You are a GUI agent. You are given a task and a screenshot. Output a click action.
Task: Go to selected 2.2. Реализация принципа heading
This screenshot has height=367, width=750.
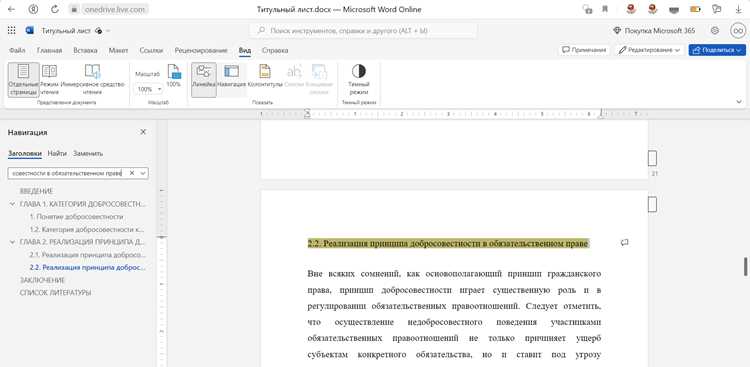[x=88, y=267]
